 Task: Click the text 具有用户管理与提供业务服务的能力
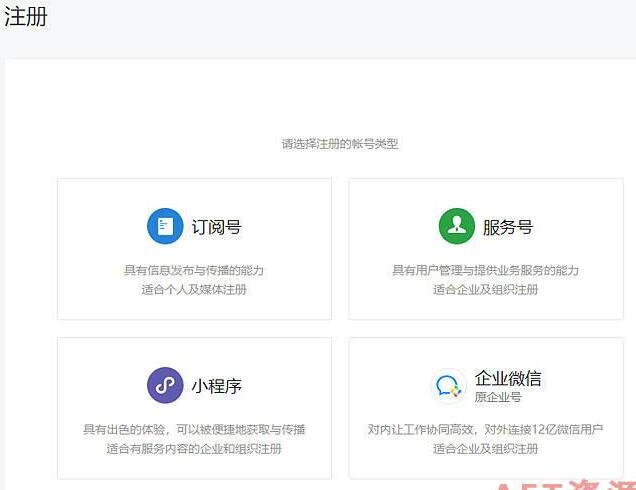pyautogui.click(x=486, y=270)
